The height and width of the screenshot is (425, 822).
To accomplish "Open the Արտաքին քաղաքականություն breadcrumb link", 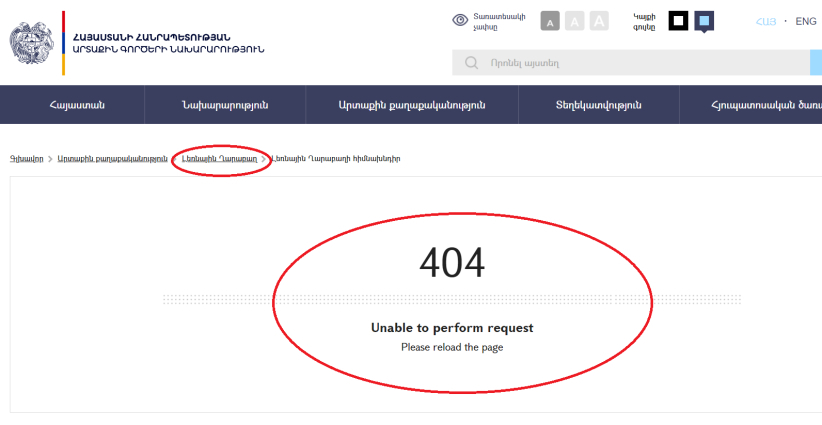I will (111, 159).
